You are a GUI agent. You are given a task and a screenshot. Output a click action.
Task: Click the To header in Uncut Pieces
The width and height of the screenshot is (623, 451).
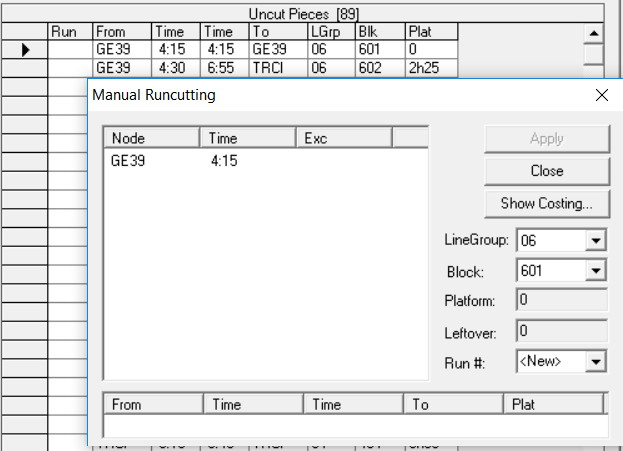coord(278,31)
